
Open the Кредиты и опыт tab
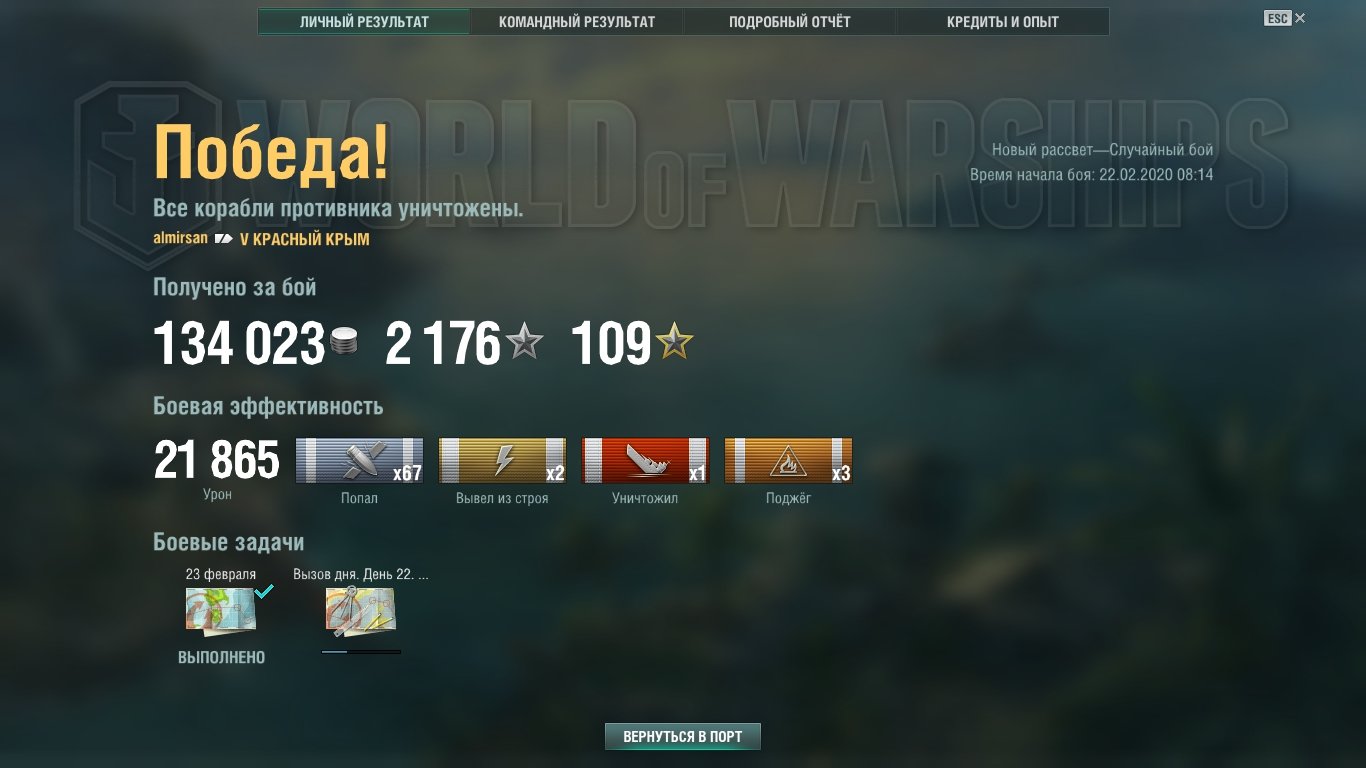click(1003, 22)
